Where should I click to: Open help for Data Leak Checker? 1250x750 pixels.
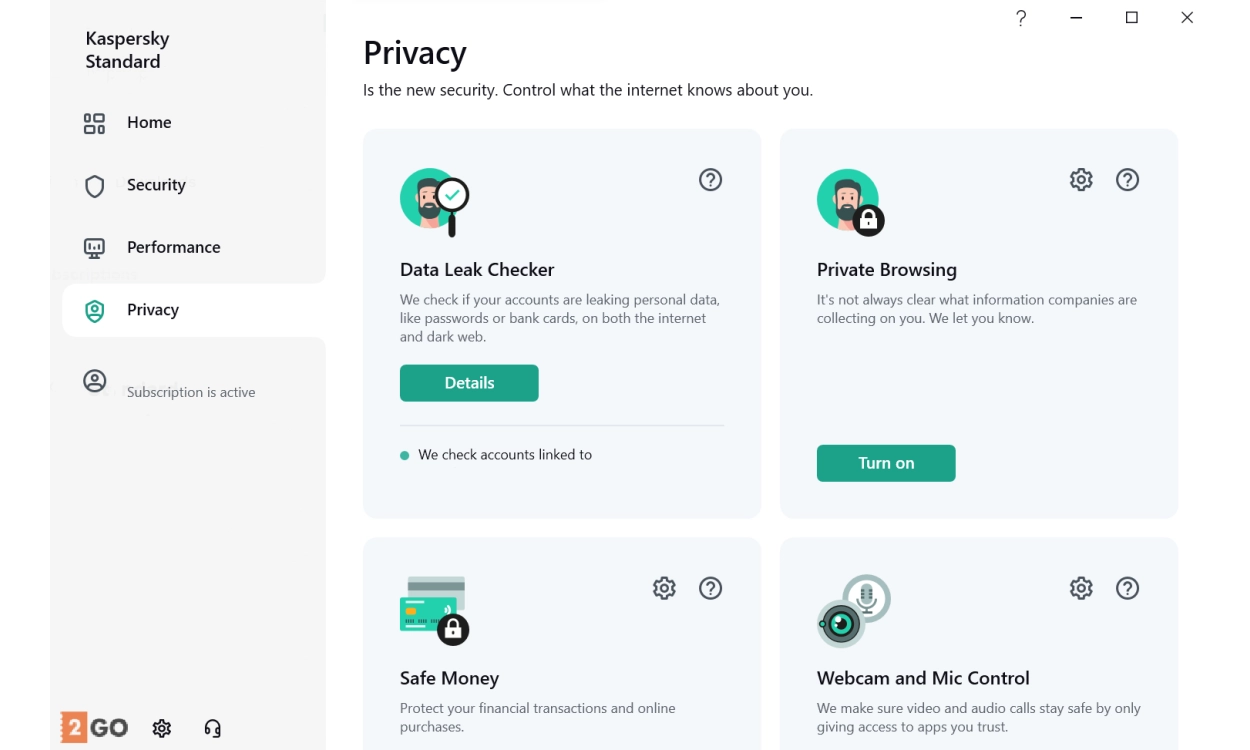[710, 180]
